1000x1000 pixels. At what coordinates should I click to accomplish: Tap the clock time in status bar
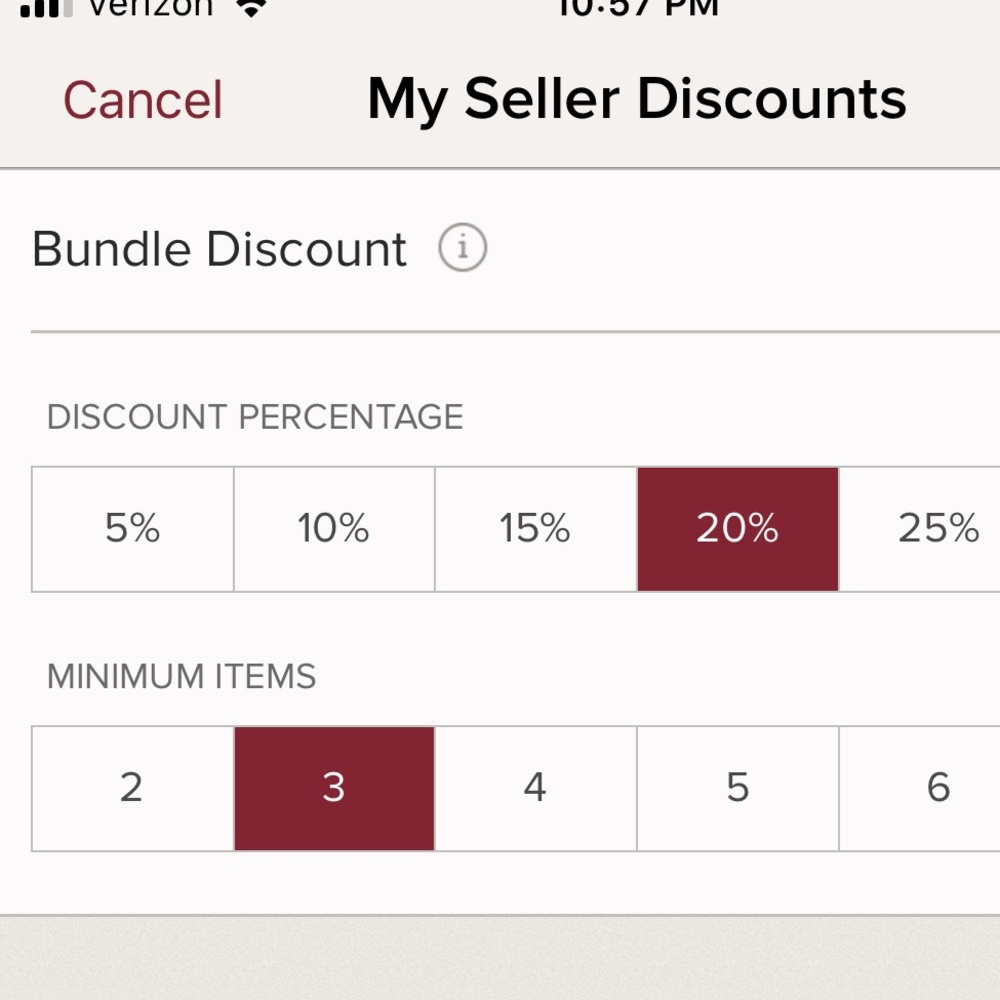tap(638, 8)
